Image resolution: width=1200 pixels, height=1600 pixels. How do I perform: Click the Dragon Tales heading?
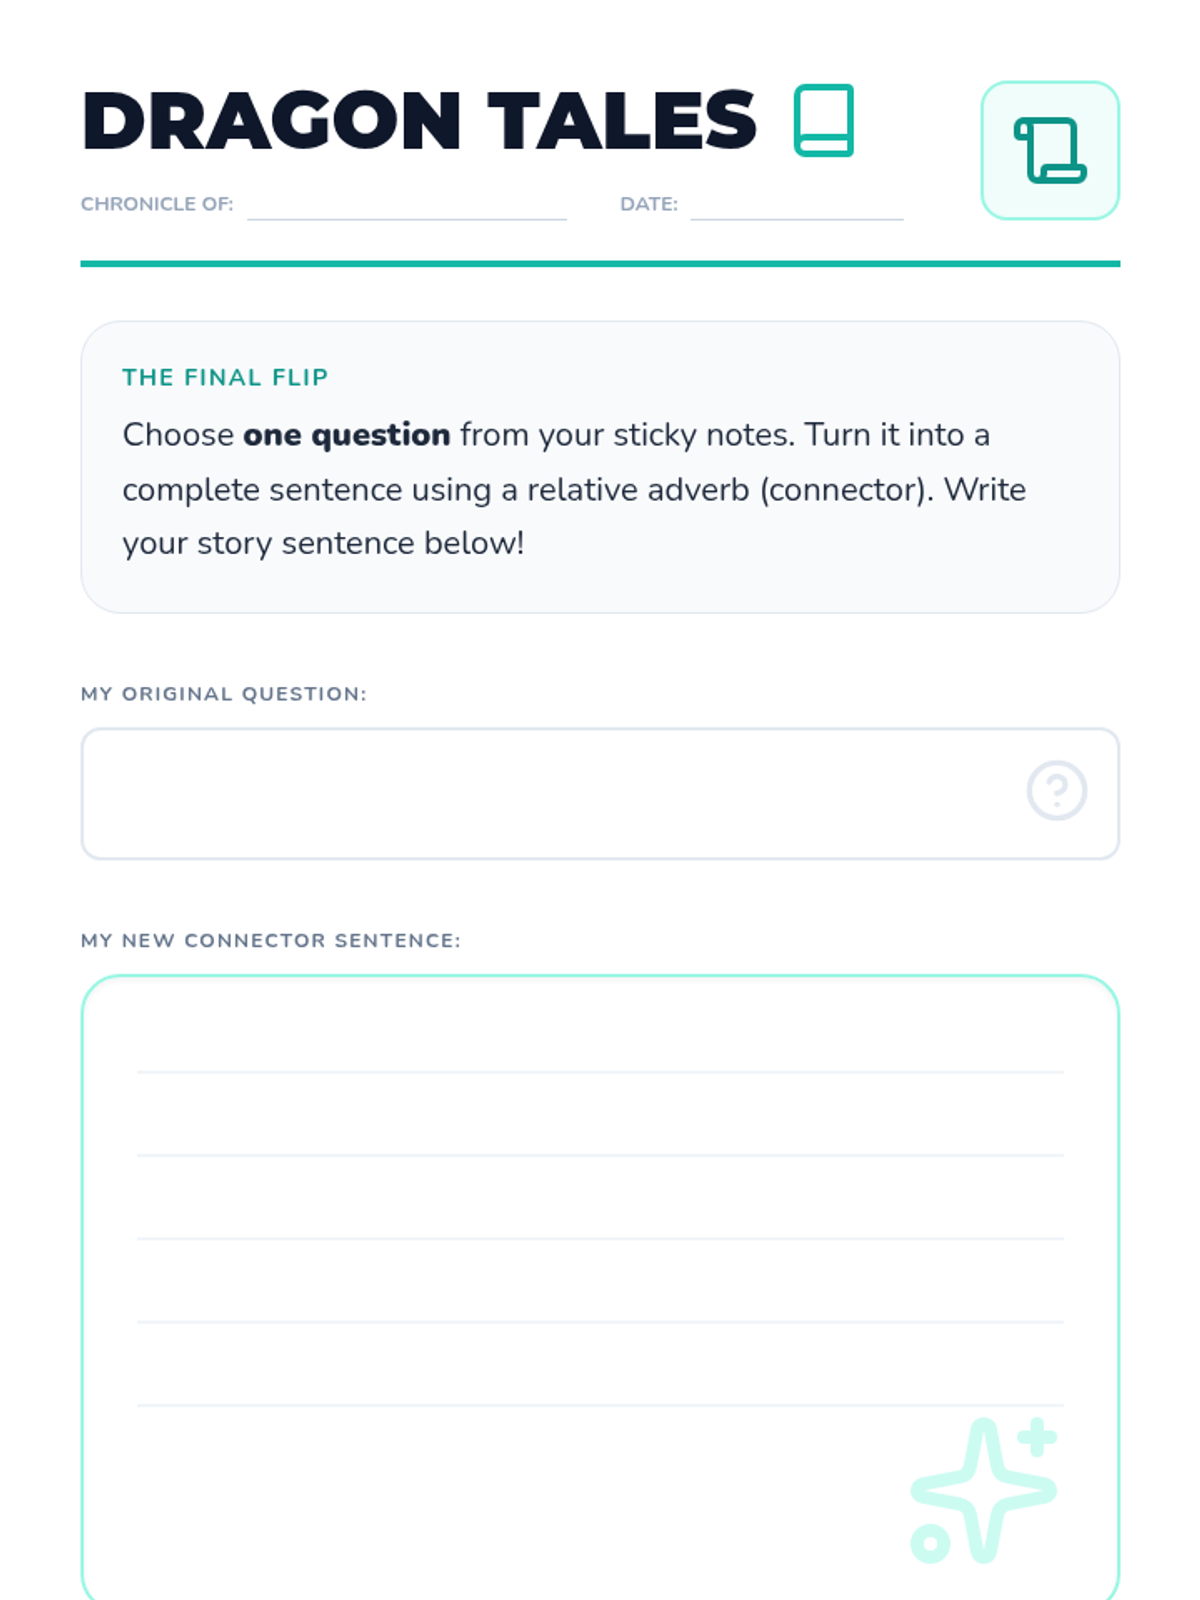coord(419,121)
